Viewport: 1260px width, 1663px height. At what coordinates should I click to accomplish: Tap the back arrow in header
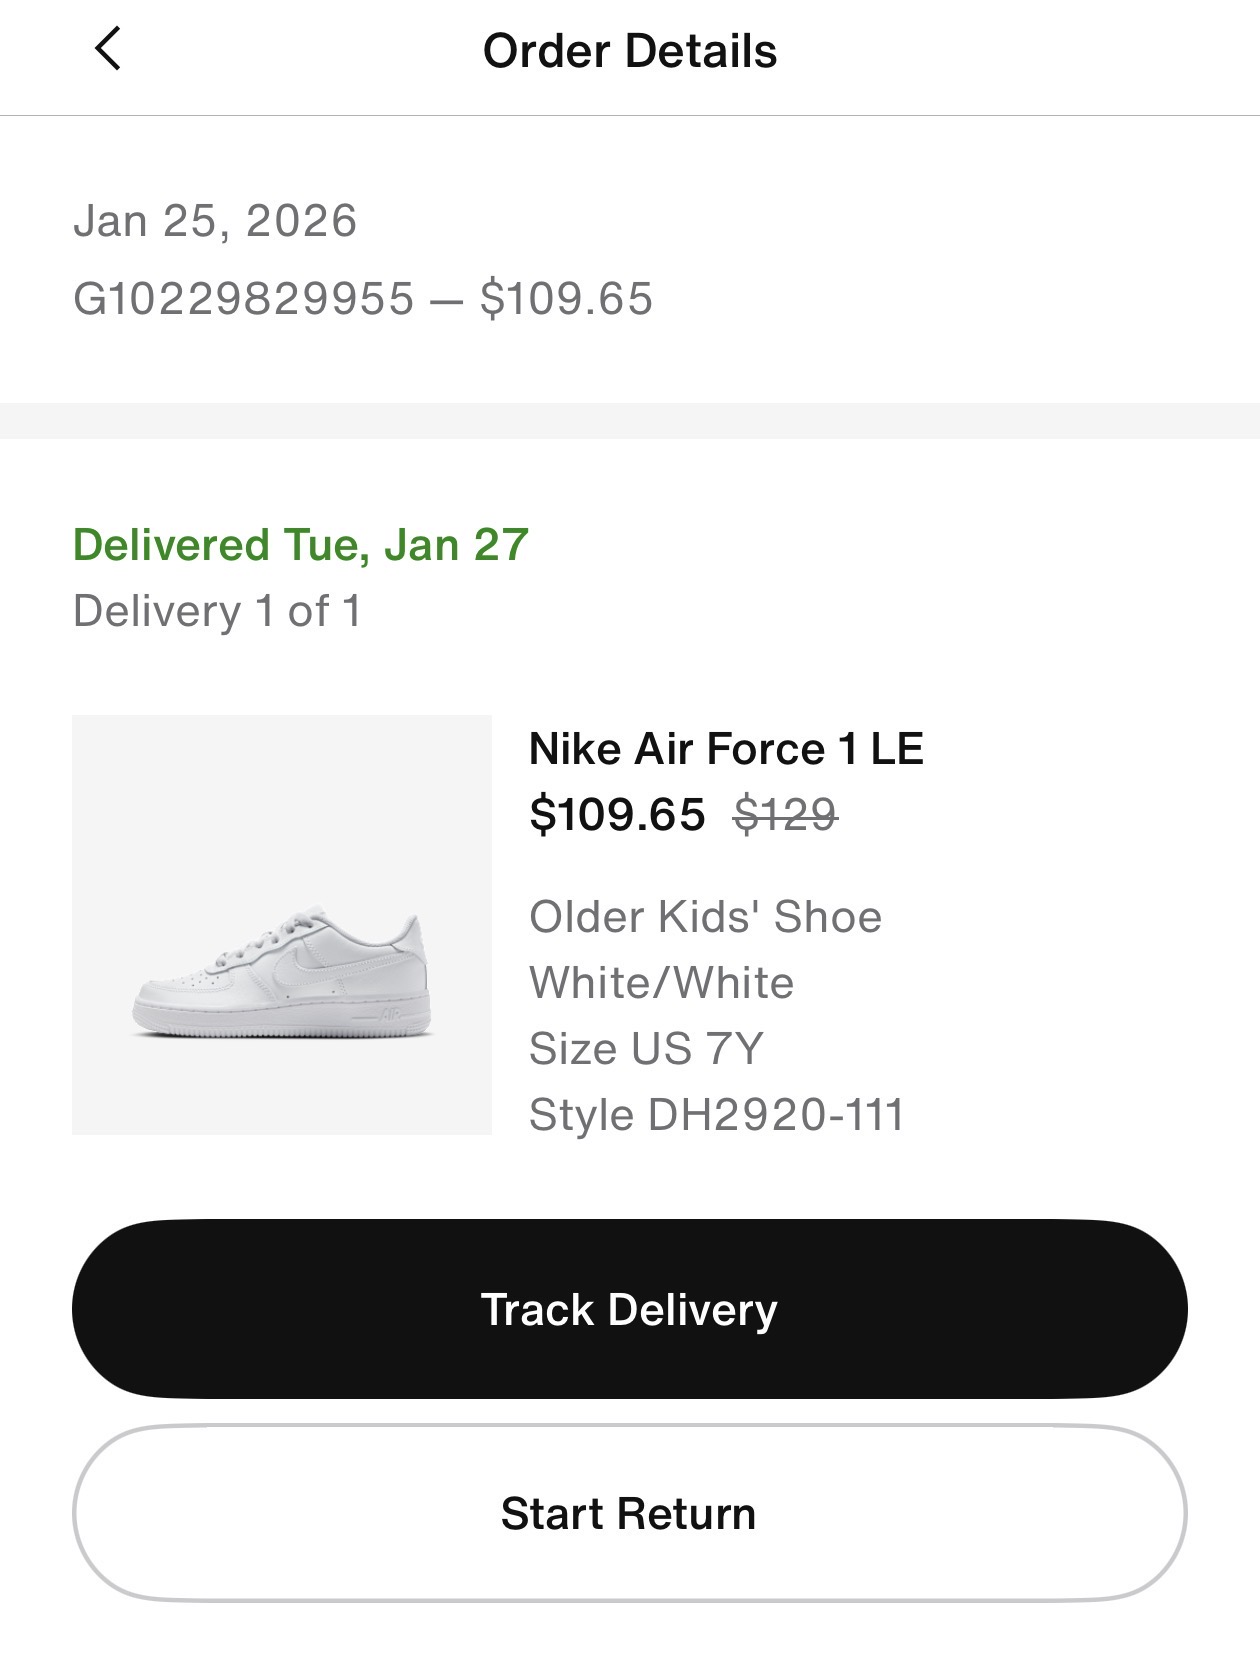pyautogui.click(x=107, y=49)
